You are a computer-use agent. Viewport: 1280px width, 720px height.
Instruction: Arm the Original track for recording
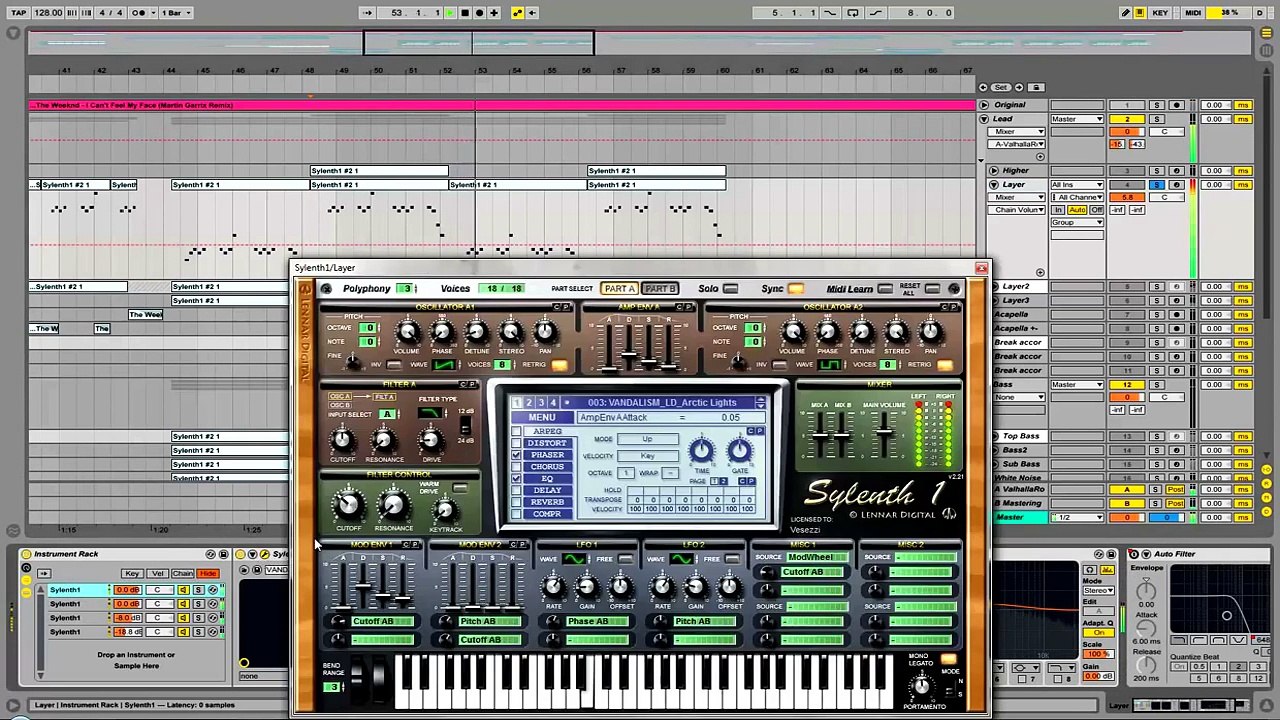point(1176,105)
